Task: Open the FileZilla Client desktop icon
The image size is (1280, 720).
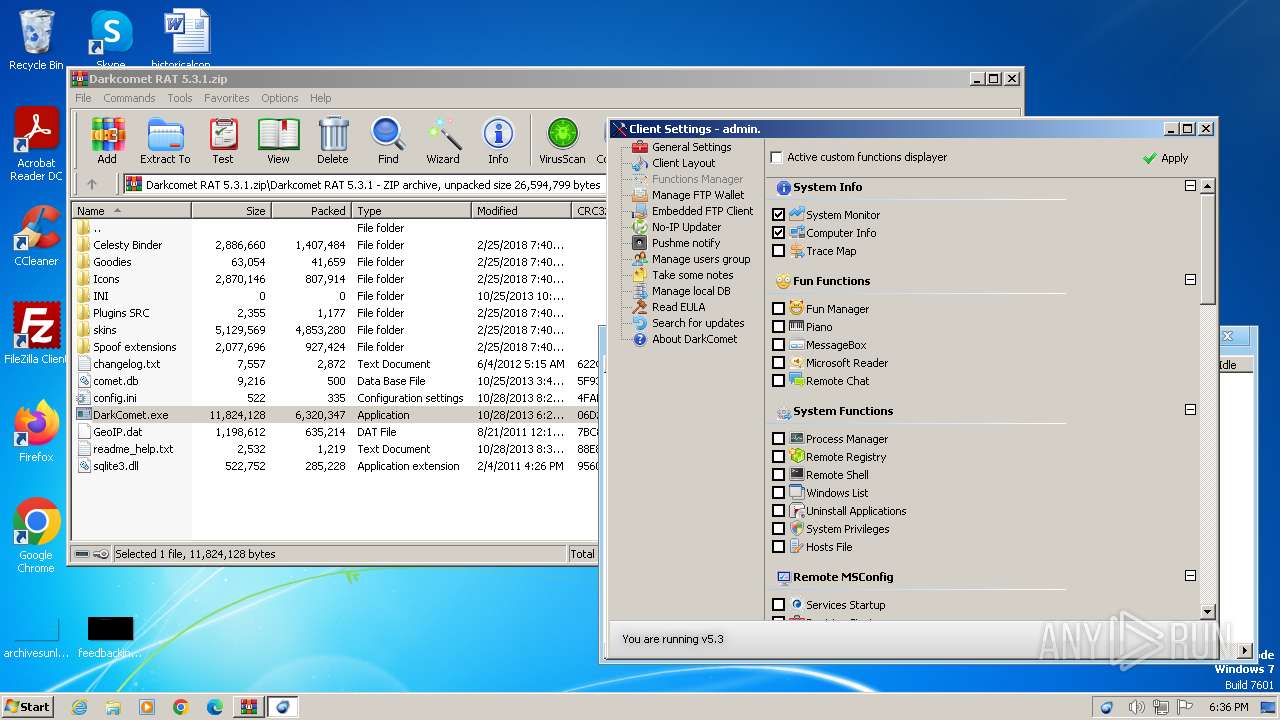Action: click(36, 333)
